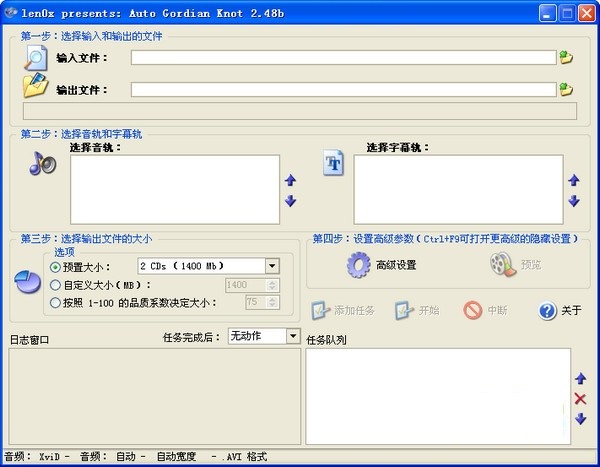Click inside the 选择字幕轨 subtitle list
Image resolution: width=600 pixels, height=467 pixels.
point(458,189)
